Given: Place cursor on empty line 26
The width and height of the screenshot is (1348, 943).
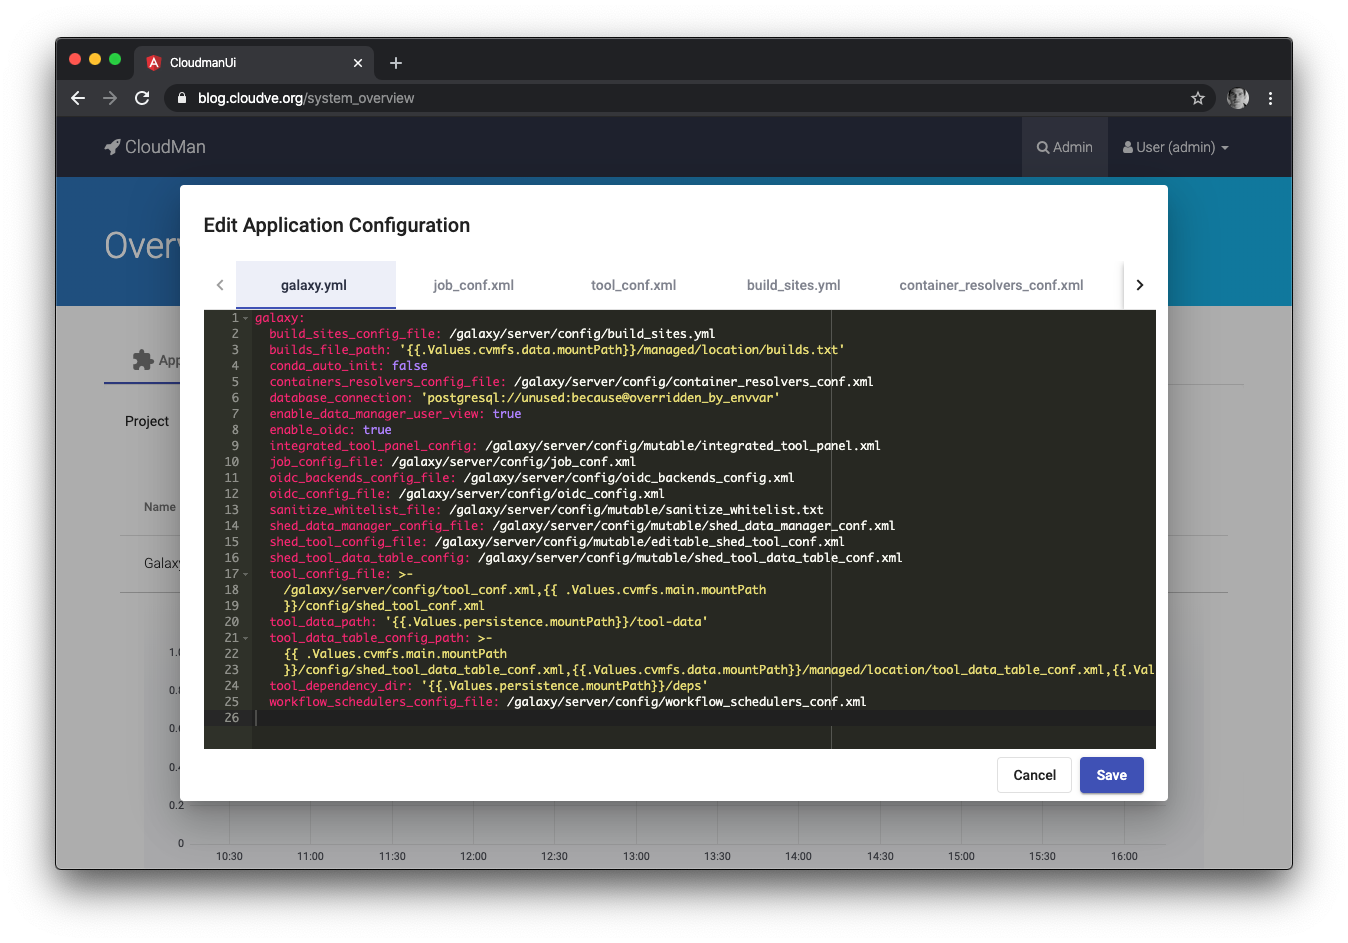Looking at the screenshot, I should click(x=704, y=718).
